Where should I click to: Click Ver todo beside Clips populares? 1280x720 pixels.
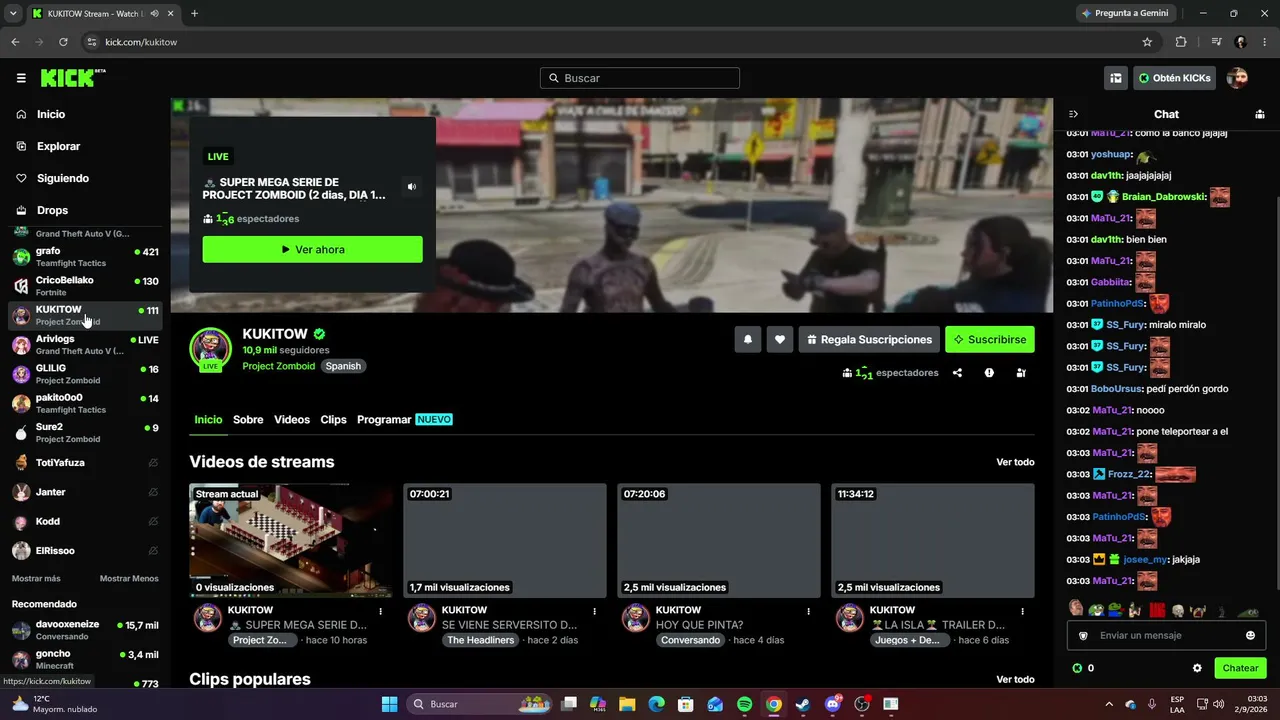[x=1015, y=679]
